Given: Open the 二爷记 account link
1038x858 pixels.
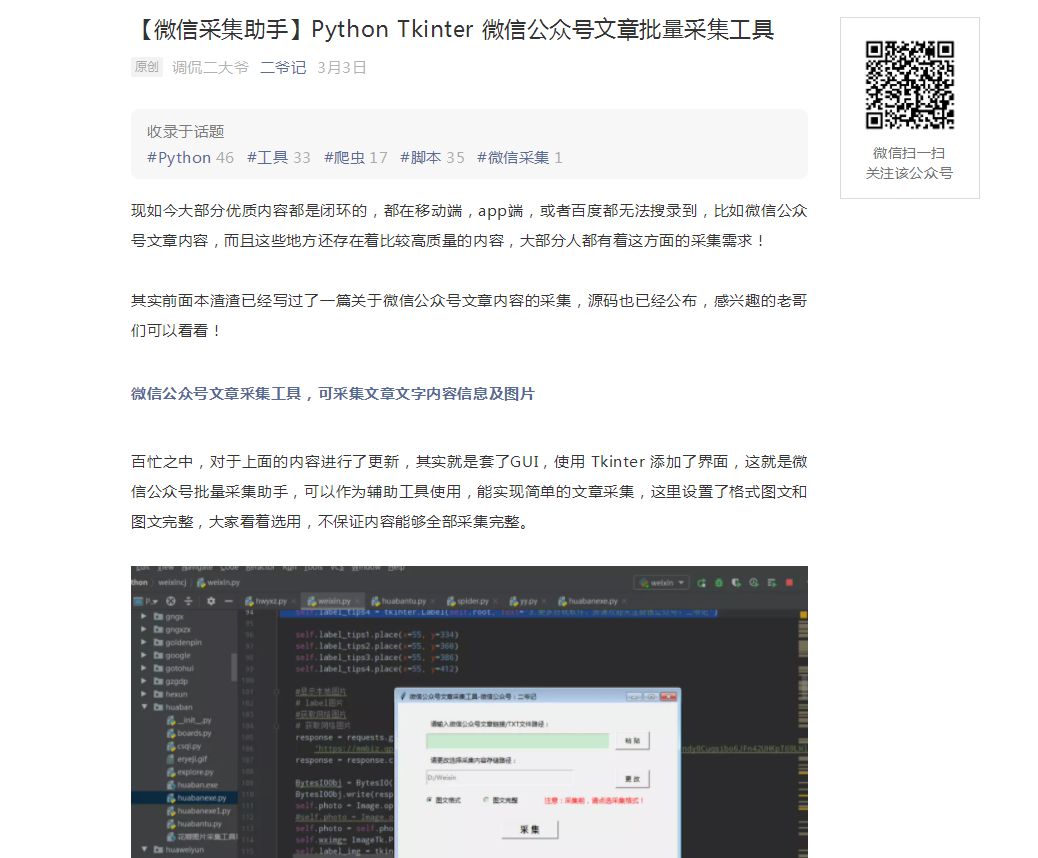Looking at the screenshot, I should pos(283,67).
